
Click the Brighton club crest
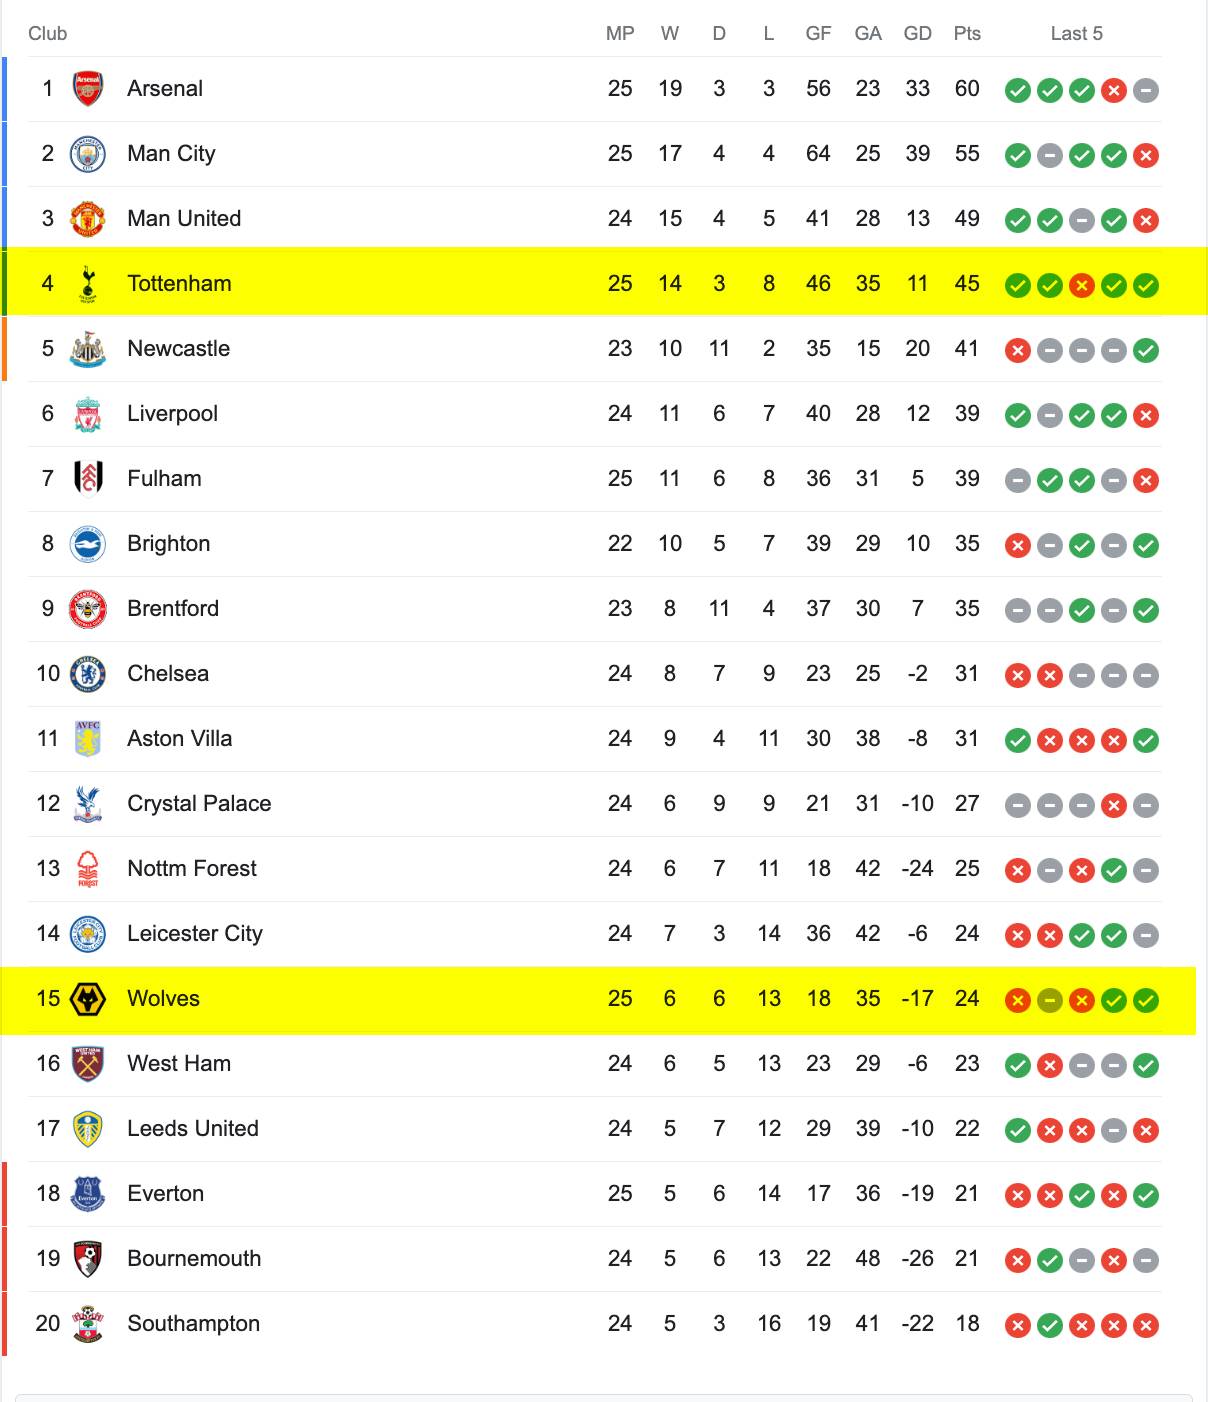88,544
